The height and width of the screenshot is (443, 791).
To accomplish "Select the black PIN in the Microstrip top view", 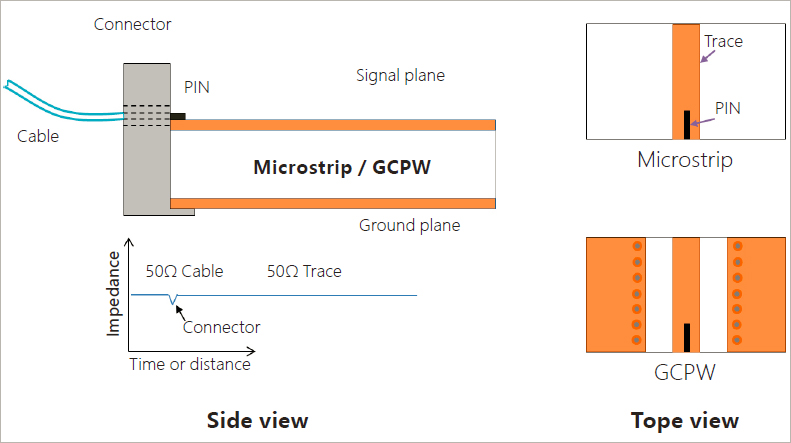I will click(x=687, y=125).
